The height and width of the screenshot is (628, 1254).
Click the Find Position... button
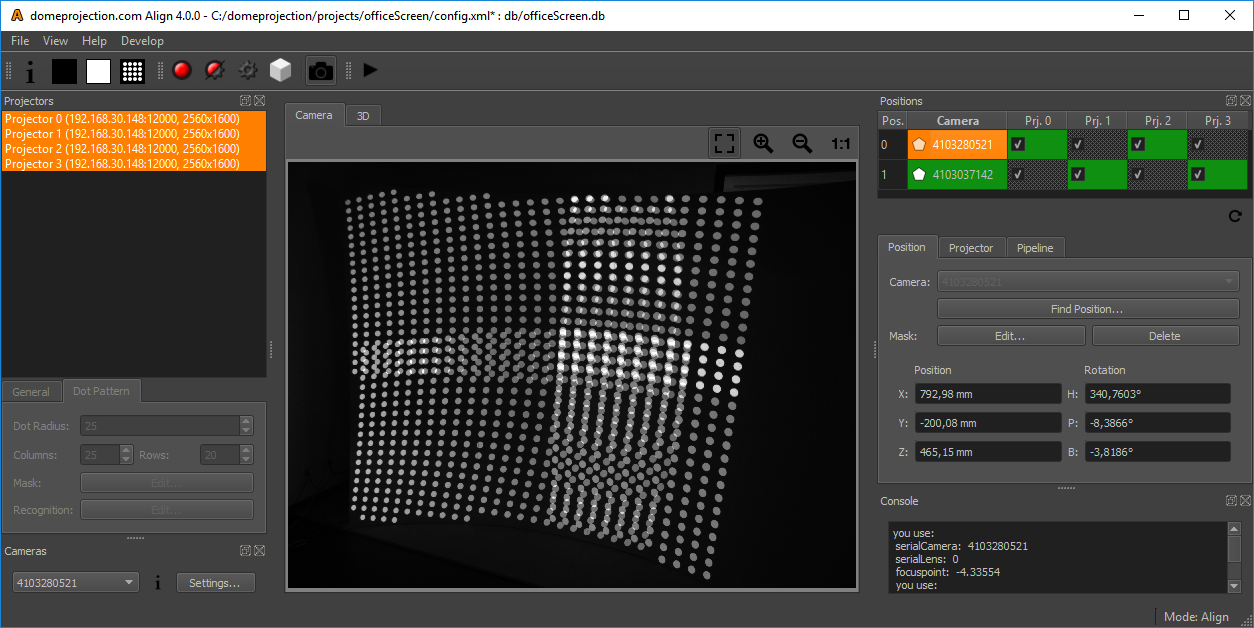click(1087, 309)
